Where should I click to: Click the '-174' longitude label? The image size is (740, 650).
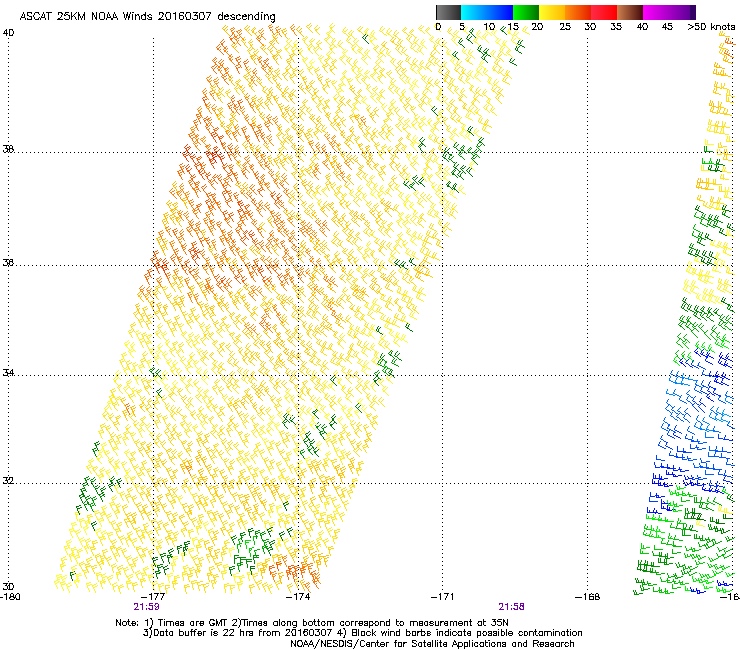pos(298,597)
